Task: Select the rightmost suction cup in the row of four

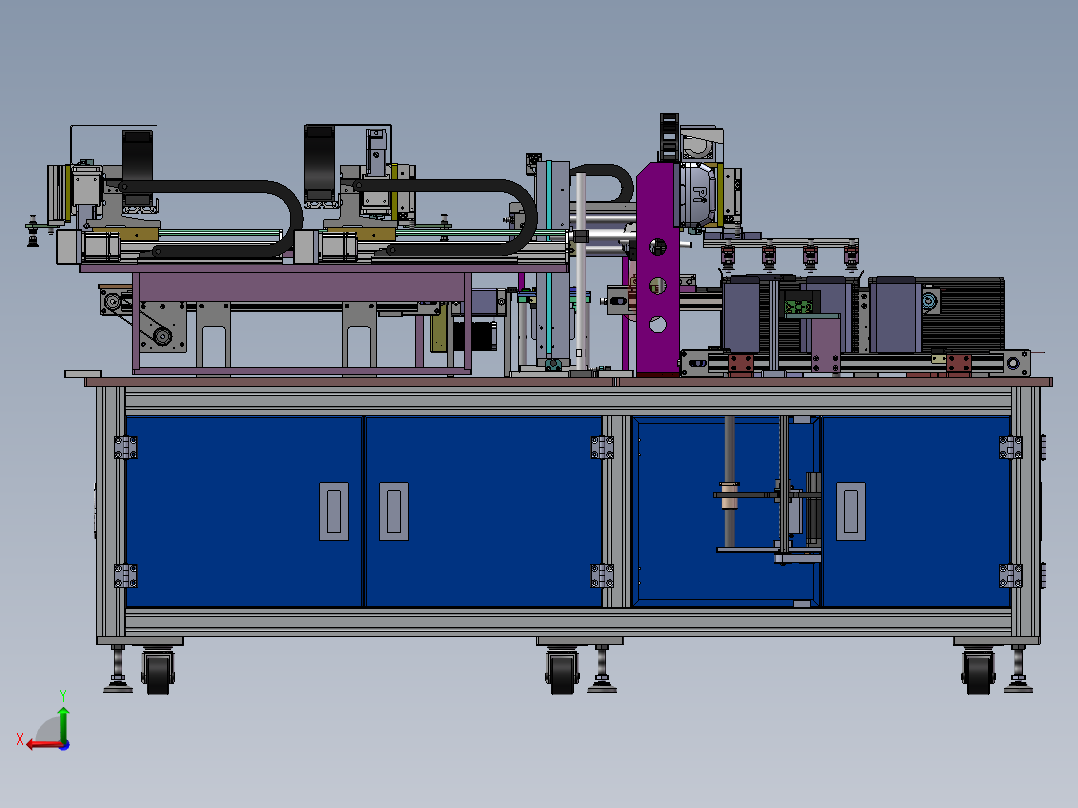Action: [x=851, y=257]
